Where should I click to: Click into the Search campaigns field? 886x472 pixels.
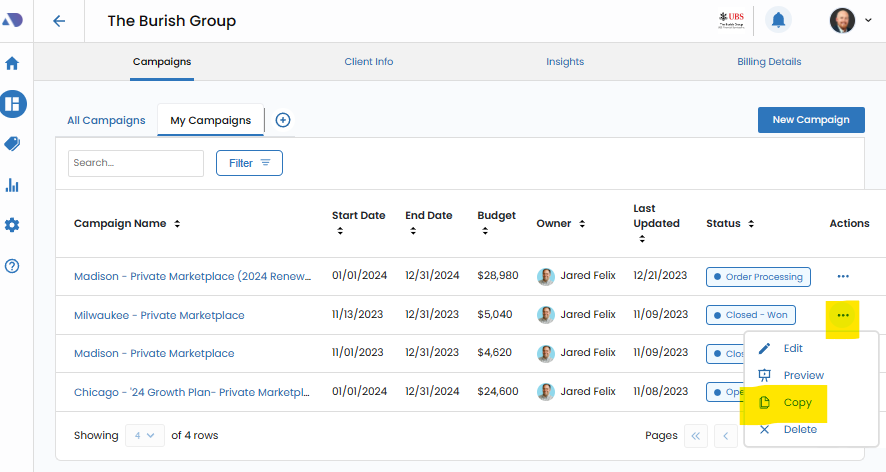click(x=135, y=163)
